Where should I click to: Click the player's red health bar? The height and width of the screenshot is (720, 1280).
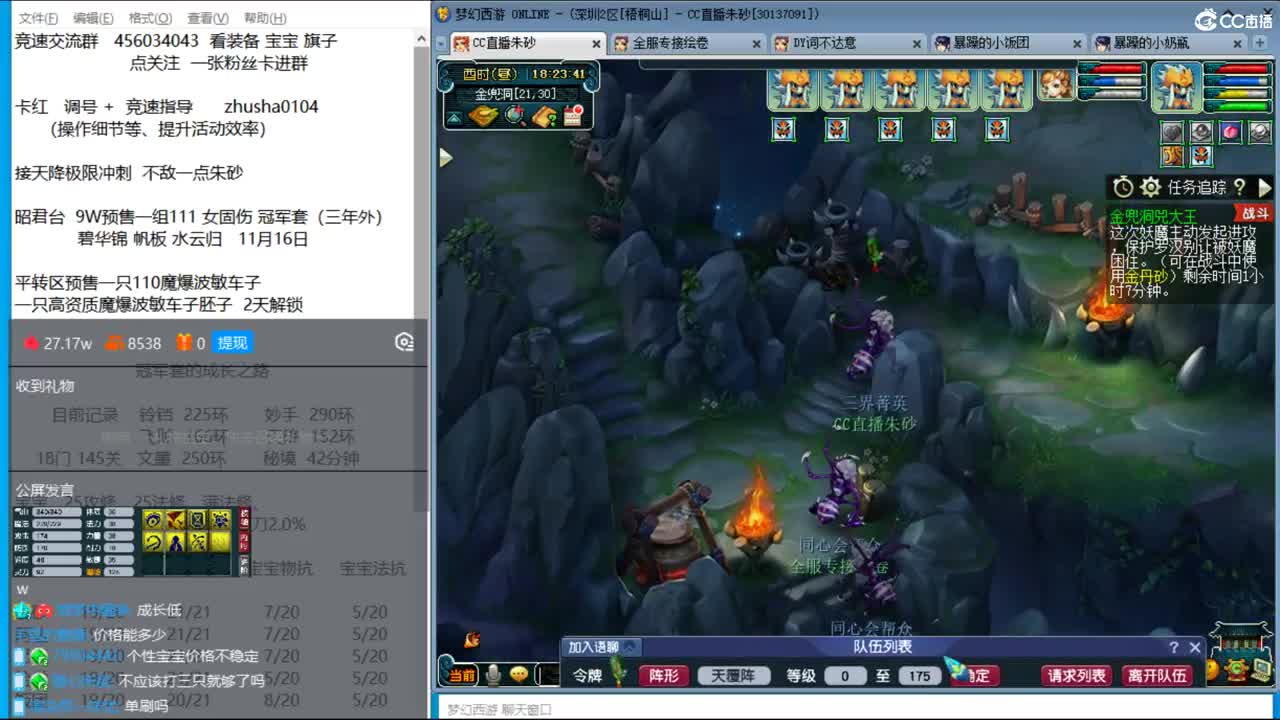pyautogui.click(x=1238, y=68)
